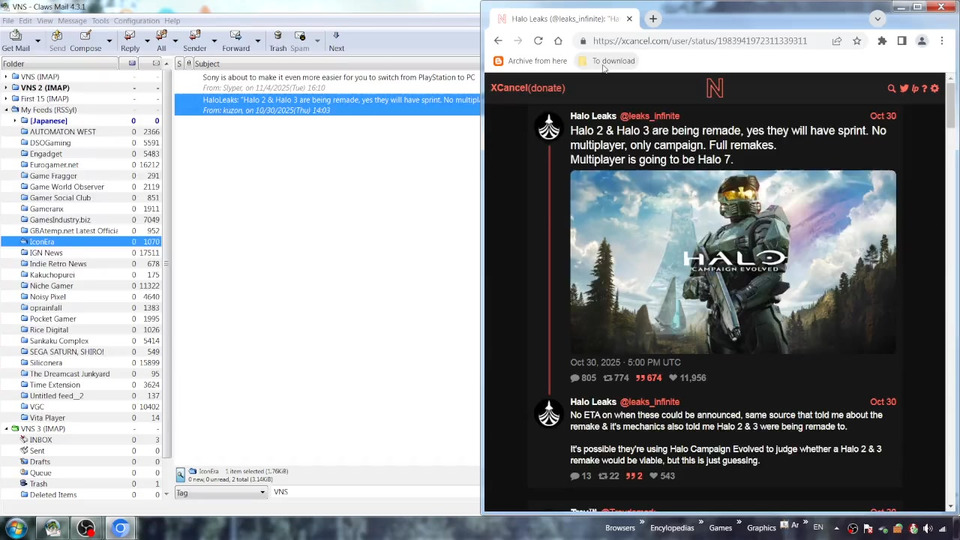Image resolution: width=960 pixels, height=540 pixels.
Task: Go to Next message with toolbar arrow
Action: [x=336, y=40]
